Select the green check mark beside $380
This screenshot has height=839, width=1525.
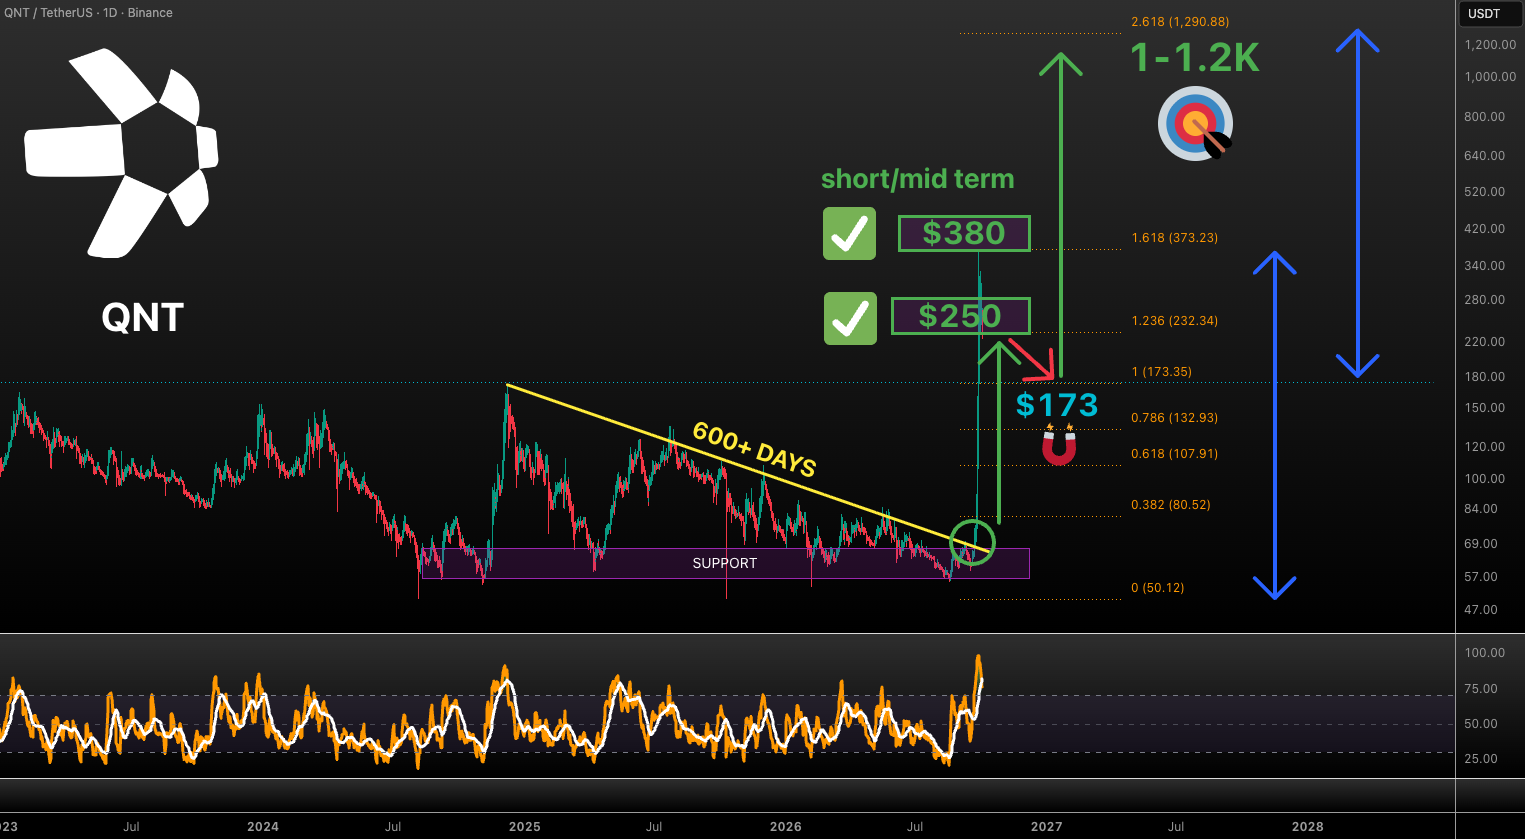(849, 234)
